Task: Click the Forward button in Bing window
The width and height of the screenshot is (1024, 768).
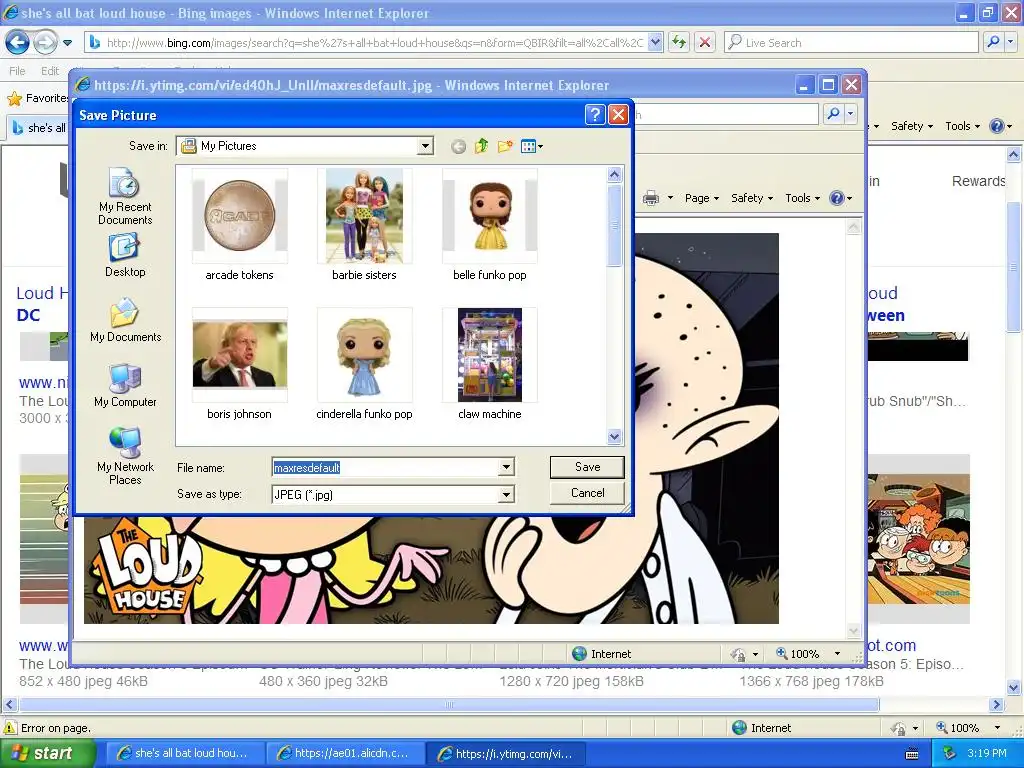Action: pos(45,42)
